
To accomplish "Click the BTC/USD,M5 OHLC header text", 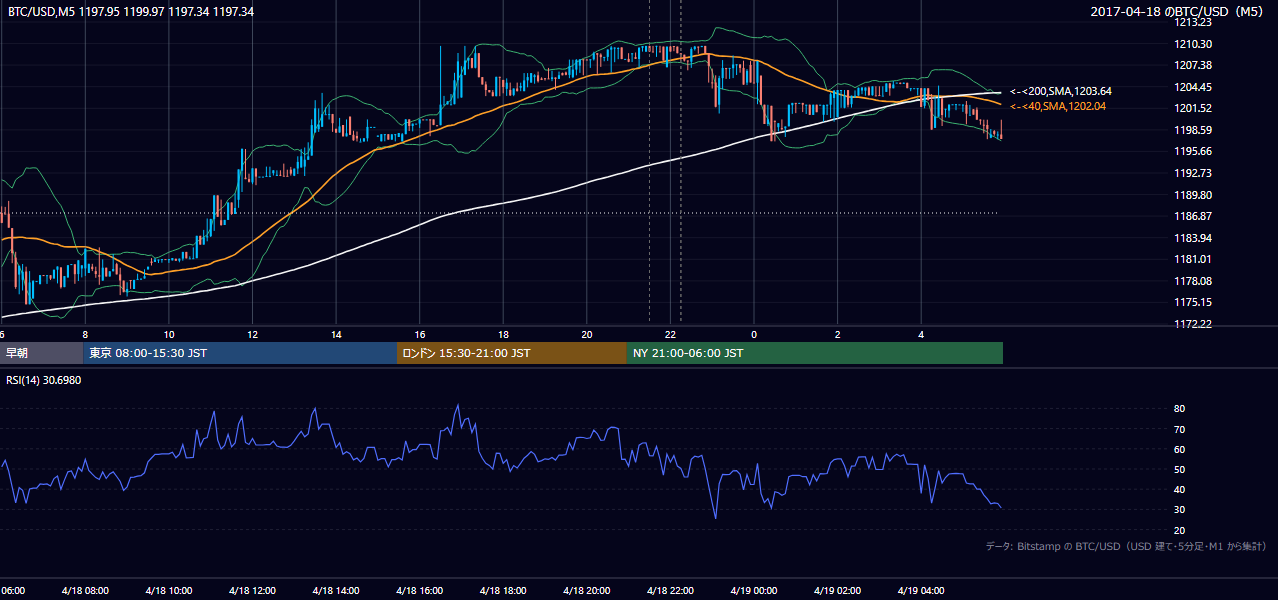I will click(x=130, y=12).
